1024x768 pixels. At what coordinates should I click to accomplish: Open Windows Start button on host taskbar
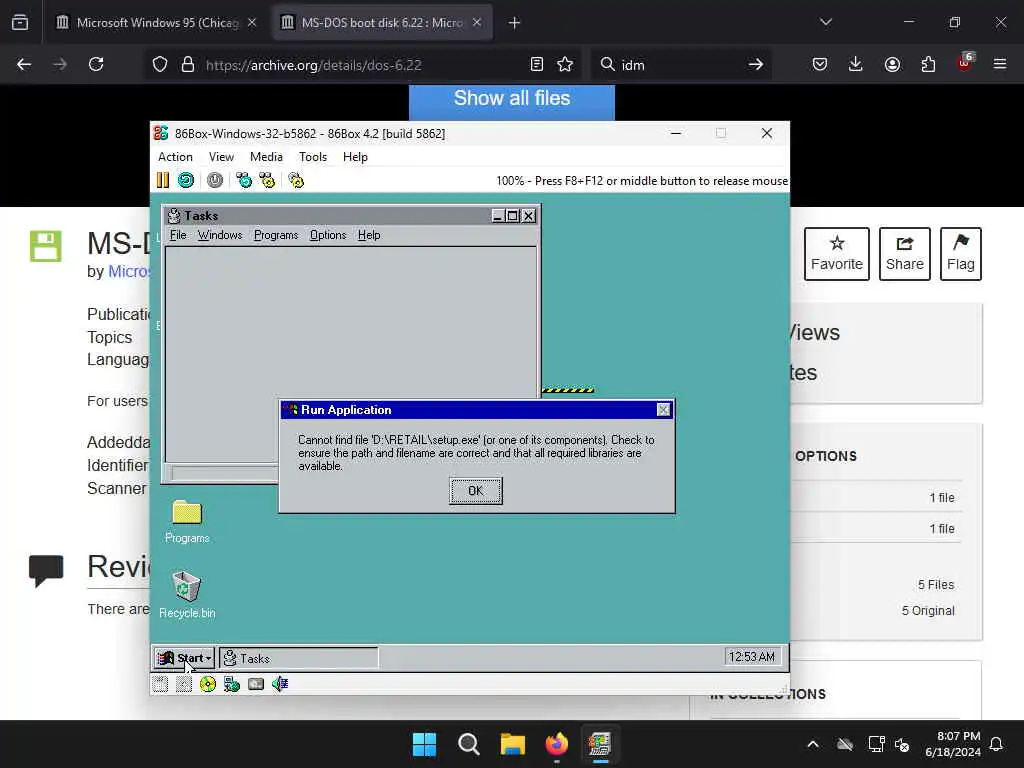pyautogui.click(x=424, y=744)
